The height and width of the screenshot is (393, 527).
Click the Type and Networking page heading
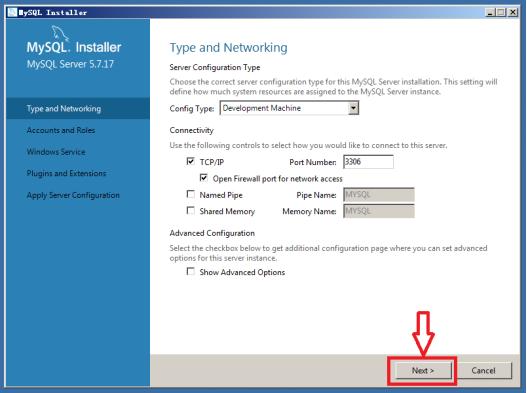point(229,48)
